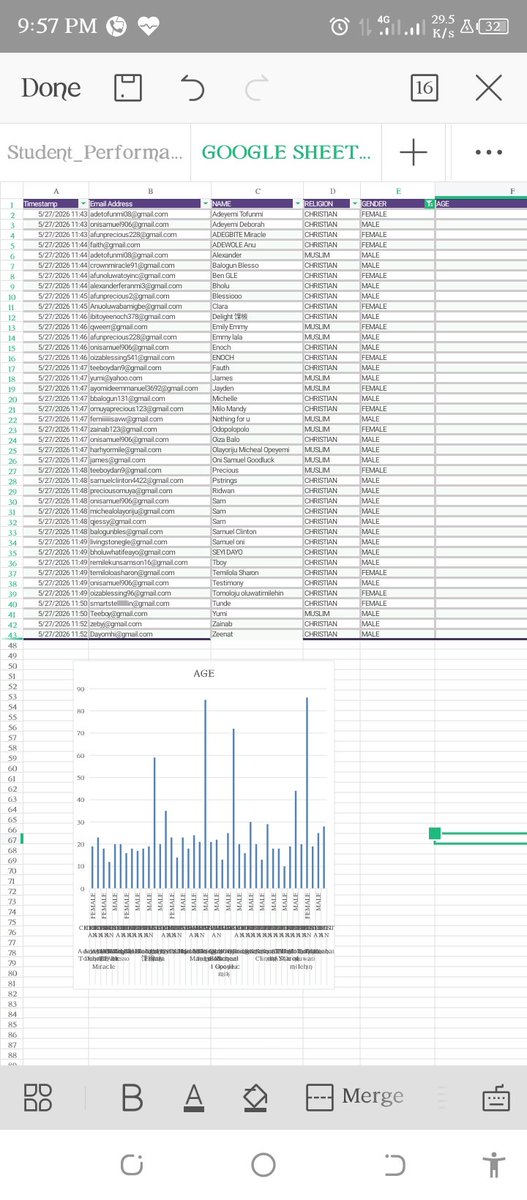Select name cell ADEWOLE Anu
Viewport: 527px width, 1200px height.
257,245
